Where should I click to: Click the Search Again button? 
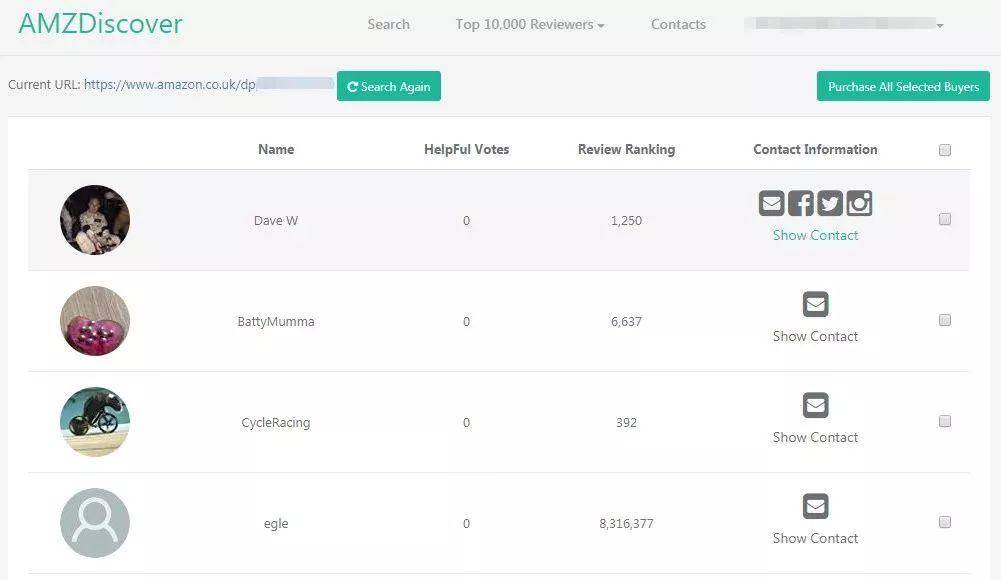[389, 86]
